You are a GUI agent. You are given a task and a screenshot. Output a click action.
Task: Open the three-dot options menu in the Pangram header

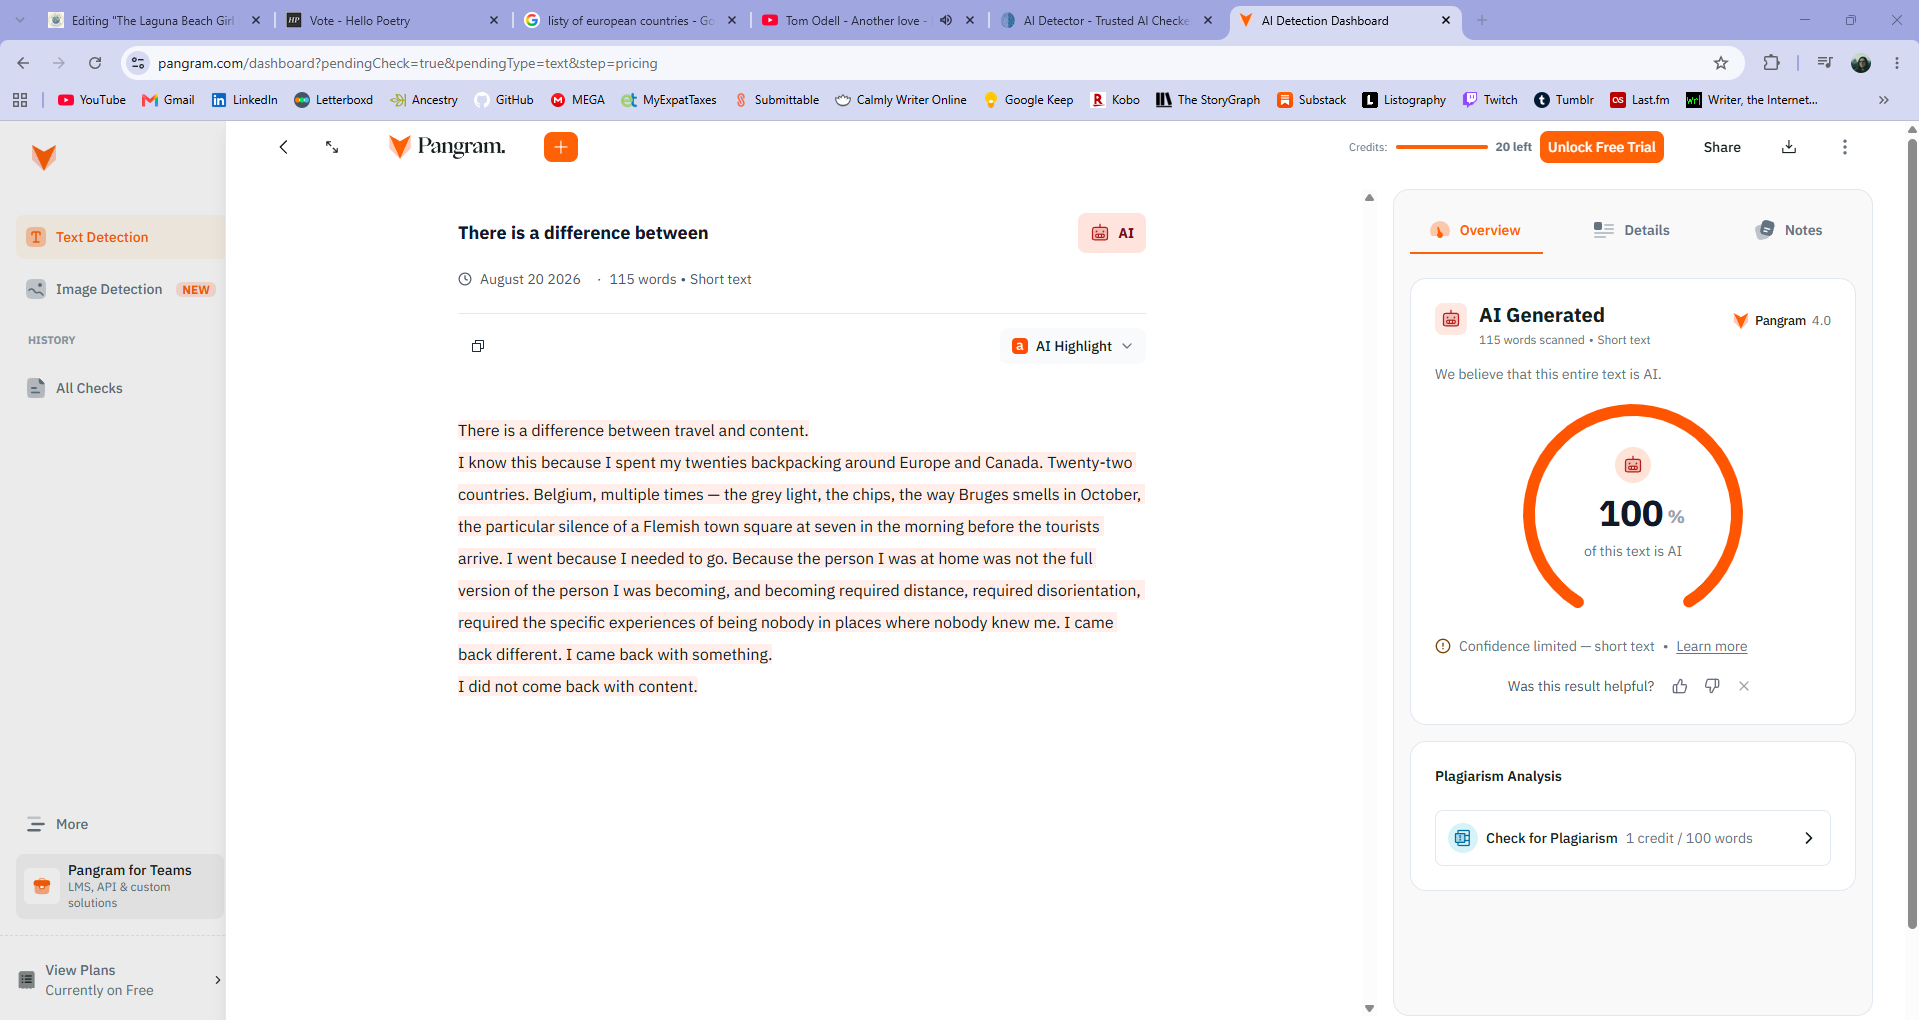(1845, 147)
